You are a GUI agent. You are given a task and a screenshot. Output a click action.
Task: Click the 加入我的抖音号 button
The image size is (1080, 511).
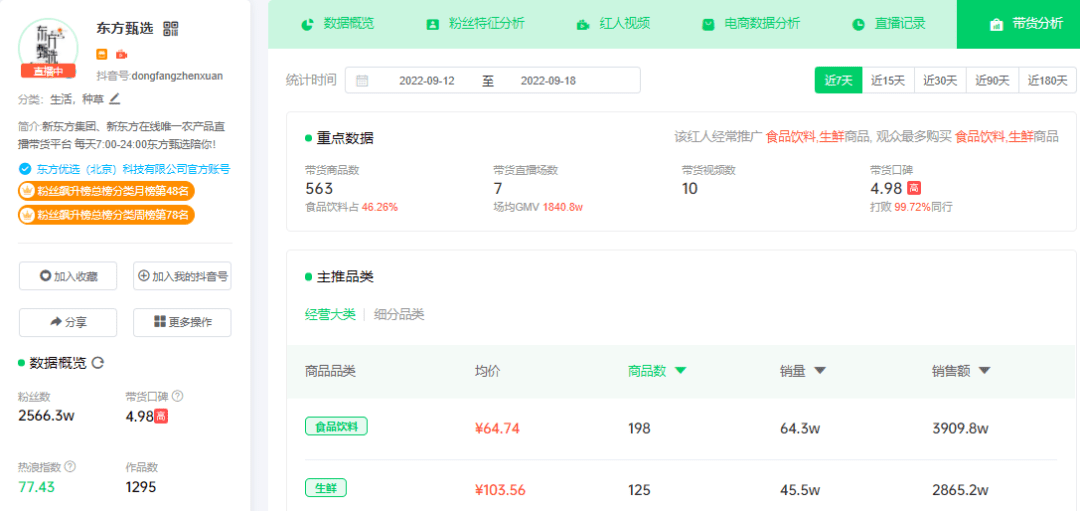click(182, 276)
